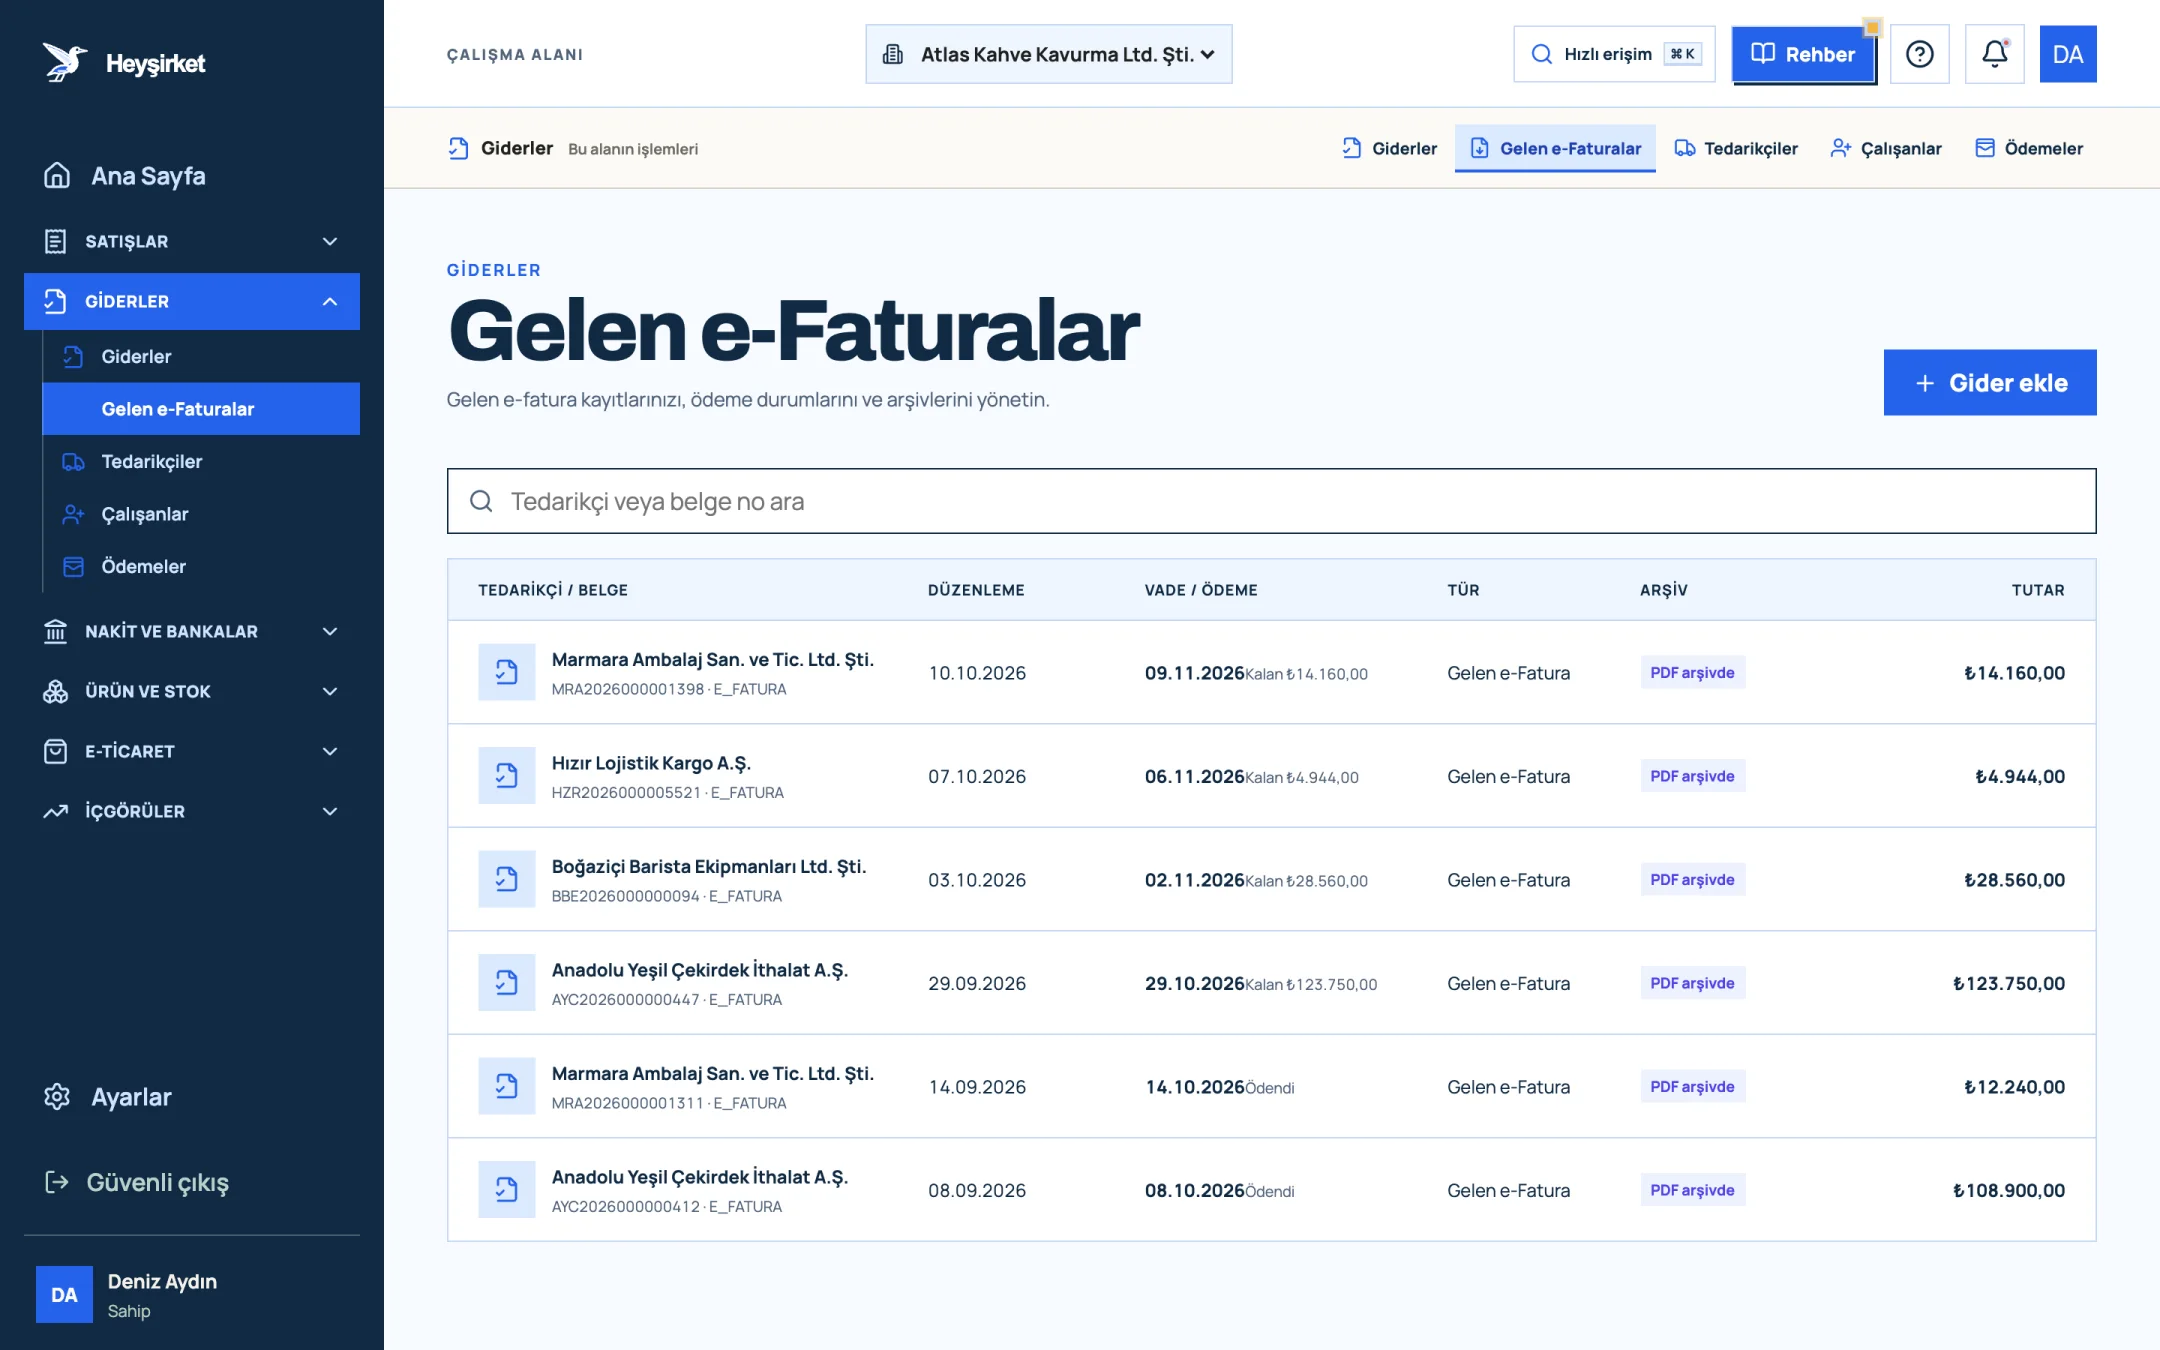Switch to the Giderler tab in top bar
This screenshot has width=2160, height=1350.
tap(1389, 148)
